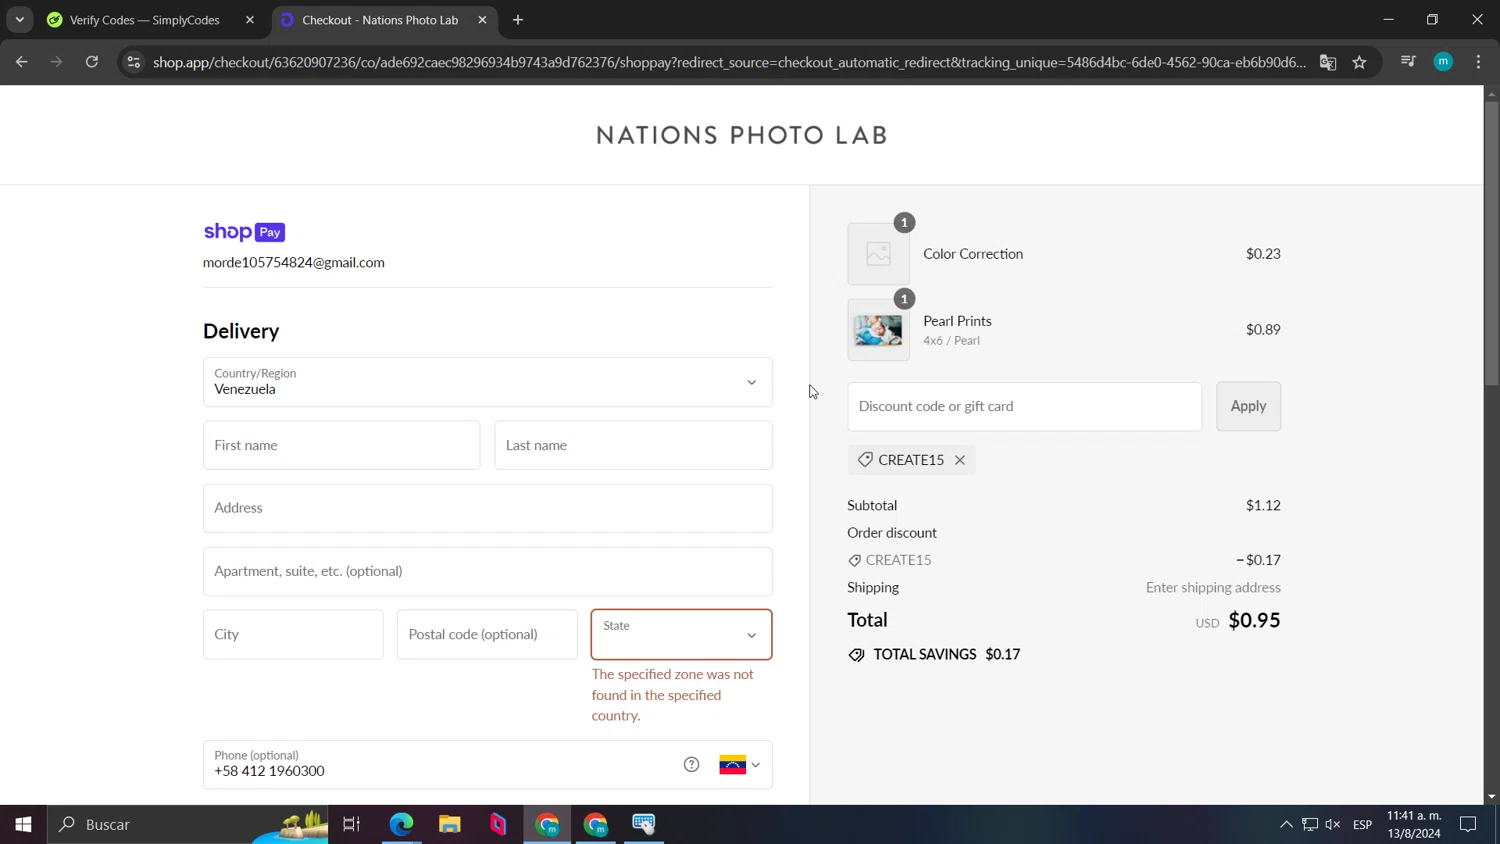Click the phone number help icon
The width and height of the screenshot is (1500, 844).
click(x=691, y=765)
